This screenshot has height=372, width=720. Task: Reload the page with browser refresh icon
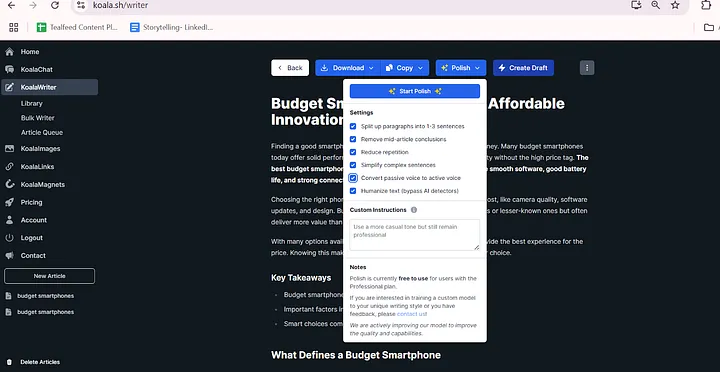[55, 5]
